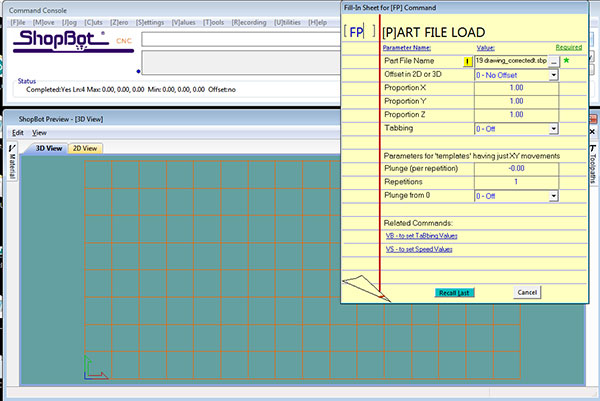Click the yellow exclamation icon beside Part File Name
The image size is (600, 401).
pos(468,62)
